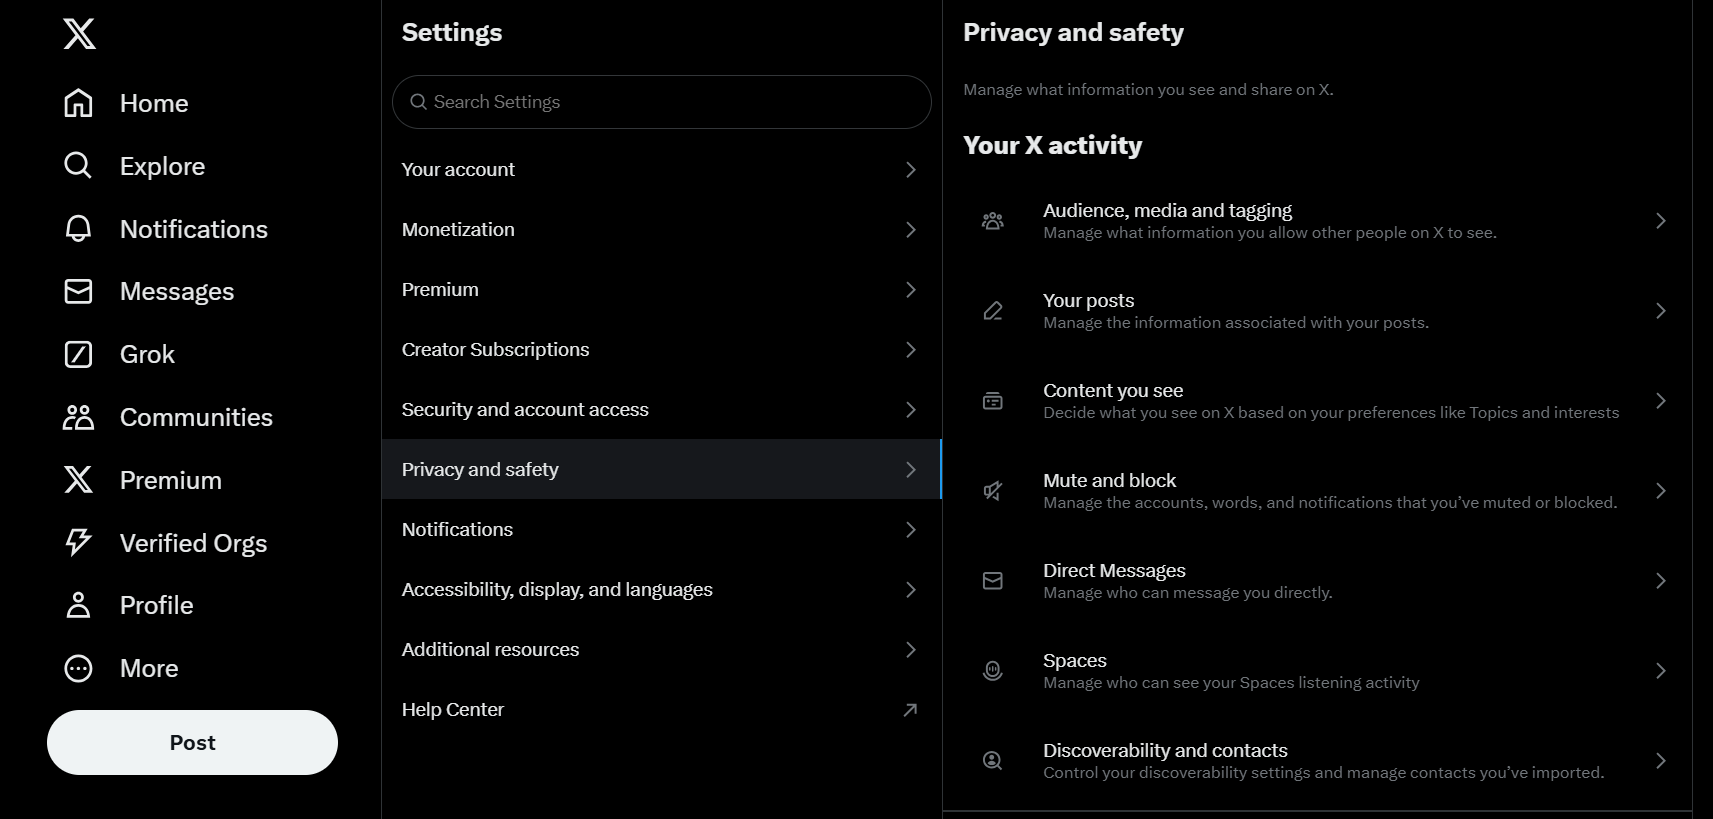Open the Privacy and safety settings item
This screenshot has width=1713, height=819.
point(661,469)
